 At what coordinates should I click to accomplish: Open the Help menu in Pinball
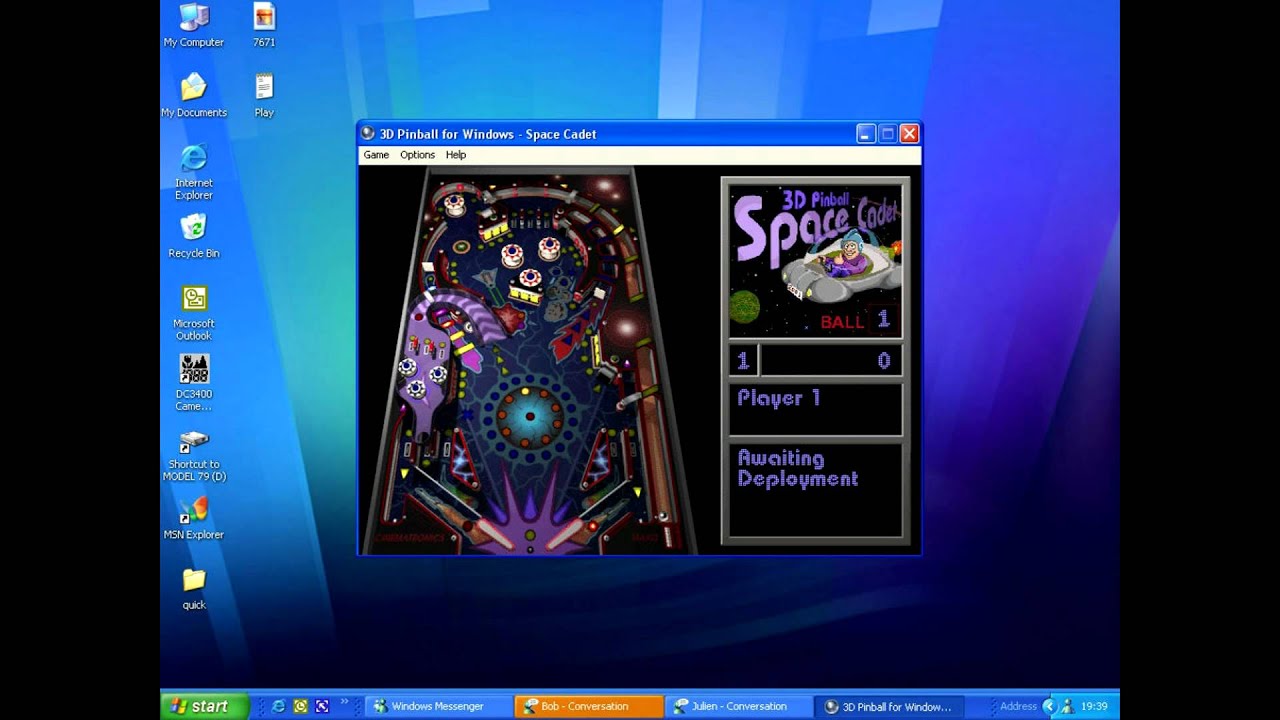(x=456, y=155)
